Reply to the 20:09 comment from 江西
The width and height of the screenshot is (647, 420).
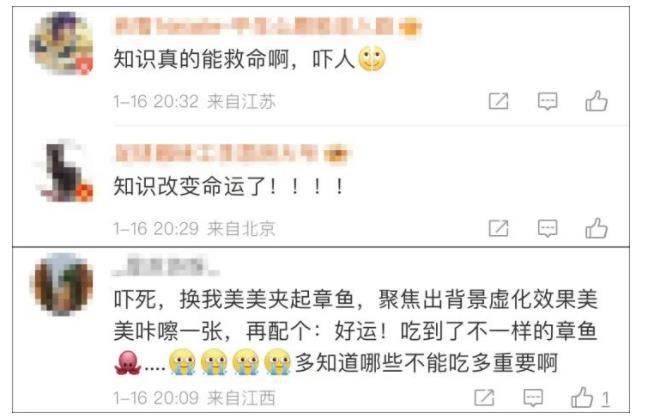click(533, 398)
